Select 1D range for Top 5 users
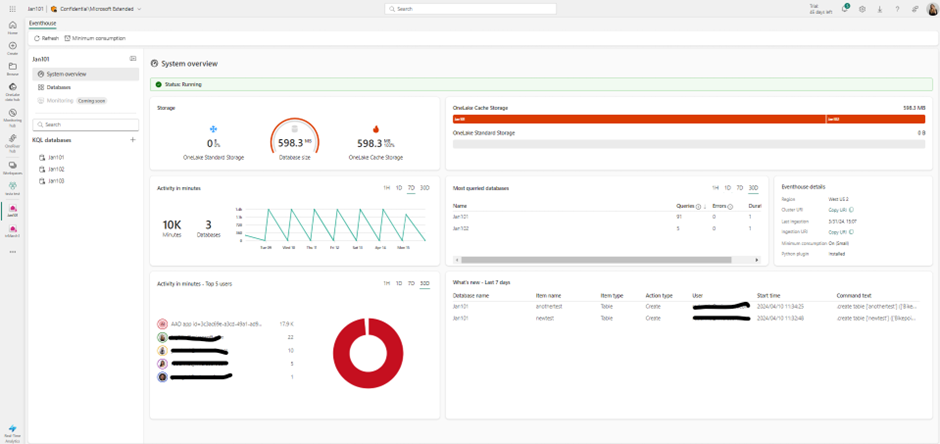This screenshot has width=940, height=444. (399, 283)
